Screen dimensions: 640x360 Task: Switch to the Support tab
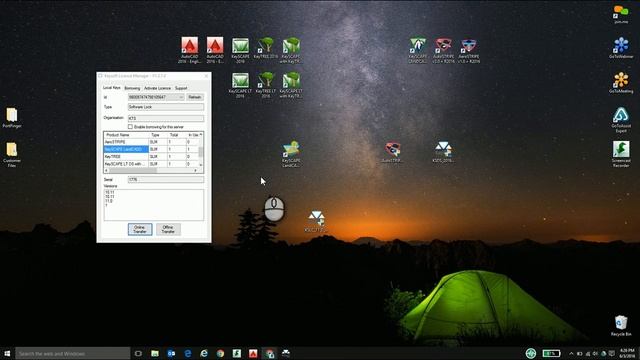[181, 88]
